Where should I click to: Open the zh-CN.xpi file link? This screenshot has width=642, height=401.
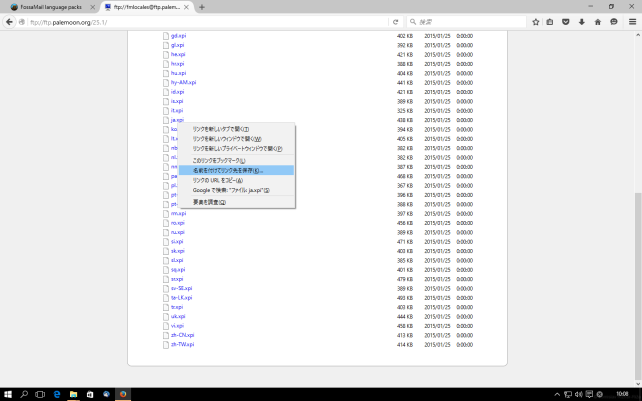[x=183, y=335]
